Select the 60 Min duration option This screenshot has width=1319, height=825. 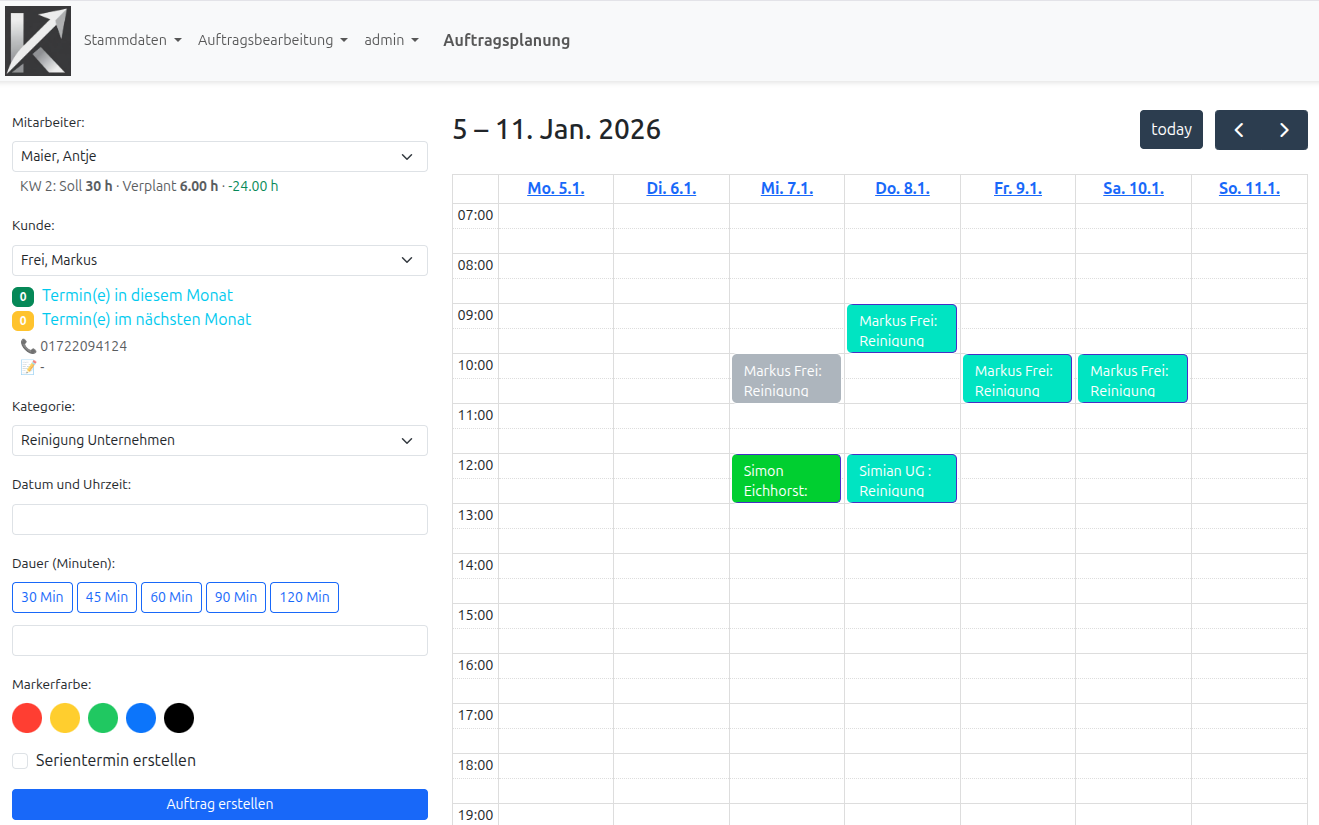click(171, 597)
